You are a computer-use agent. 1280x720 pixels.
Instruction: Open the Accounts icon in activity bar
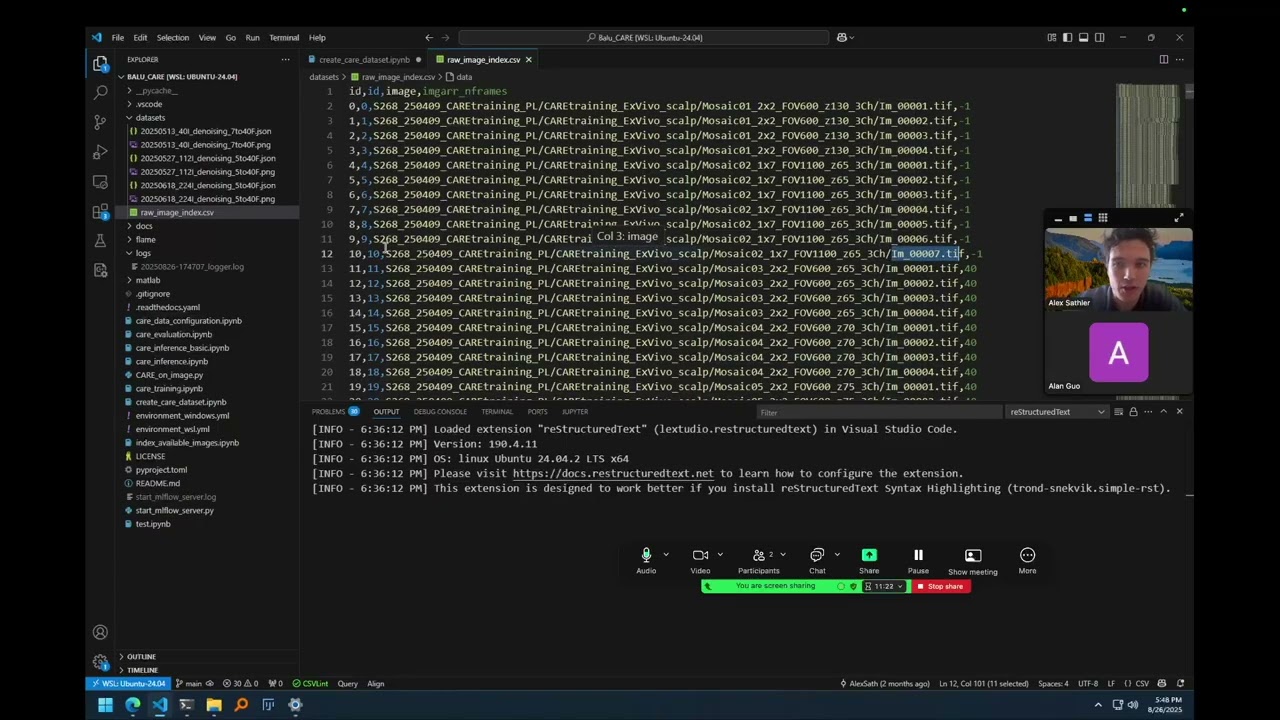100,632
